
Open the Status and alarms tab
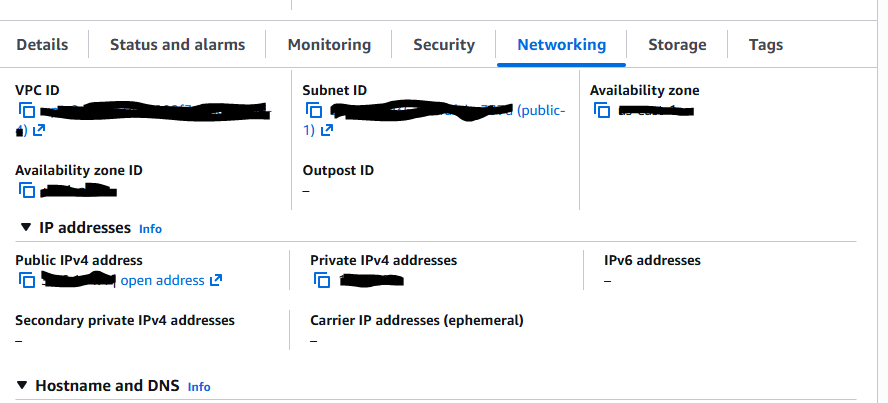click(177, 44)
